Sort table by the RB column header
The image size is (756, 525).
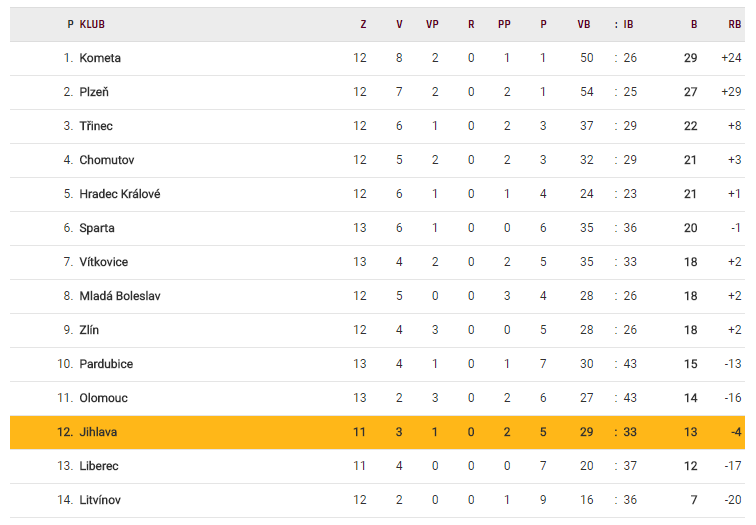click(x=734, y=24)
